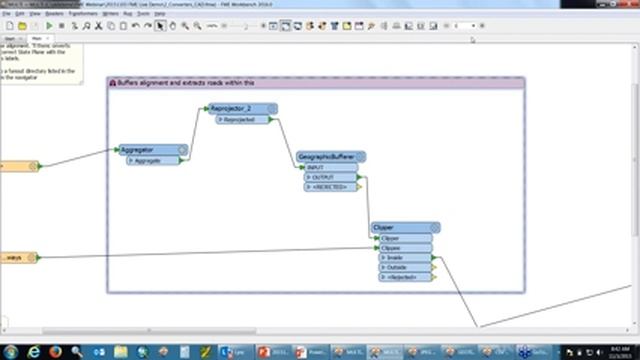Screen dimensions: 640x360
Task: Expand the Reprojected output port arrow
Action: (x=220, y=120)
